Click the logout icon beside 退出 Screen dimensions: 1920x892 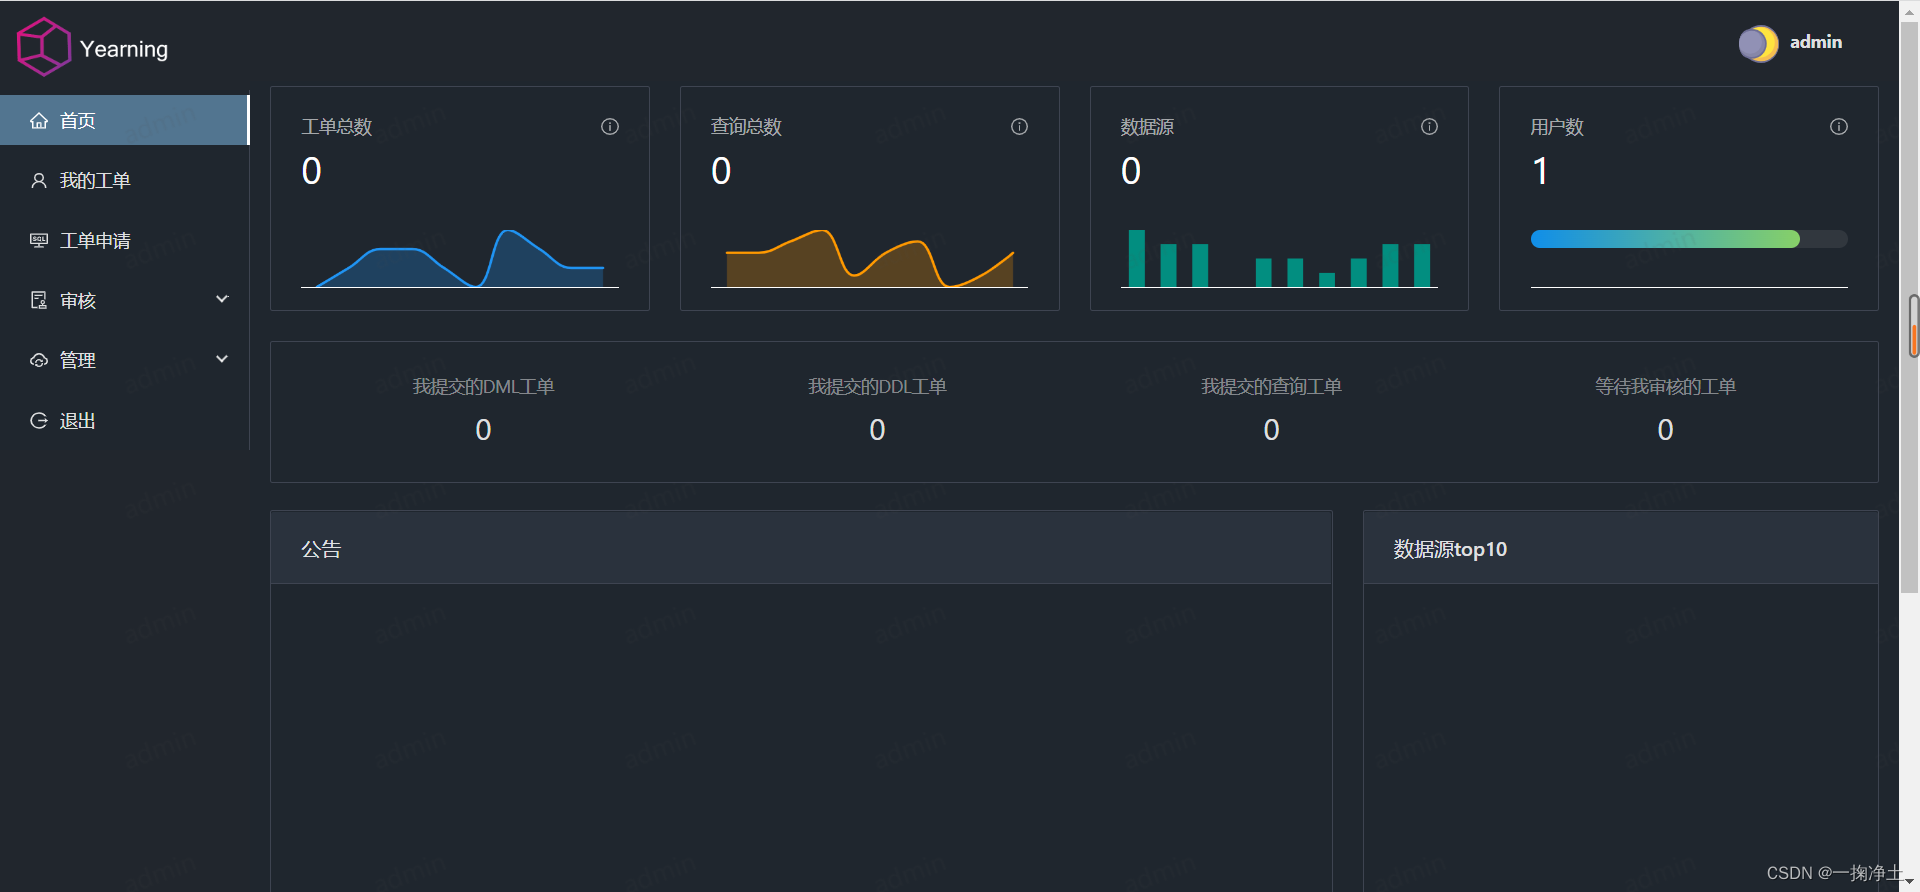pos(39,421)
